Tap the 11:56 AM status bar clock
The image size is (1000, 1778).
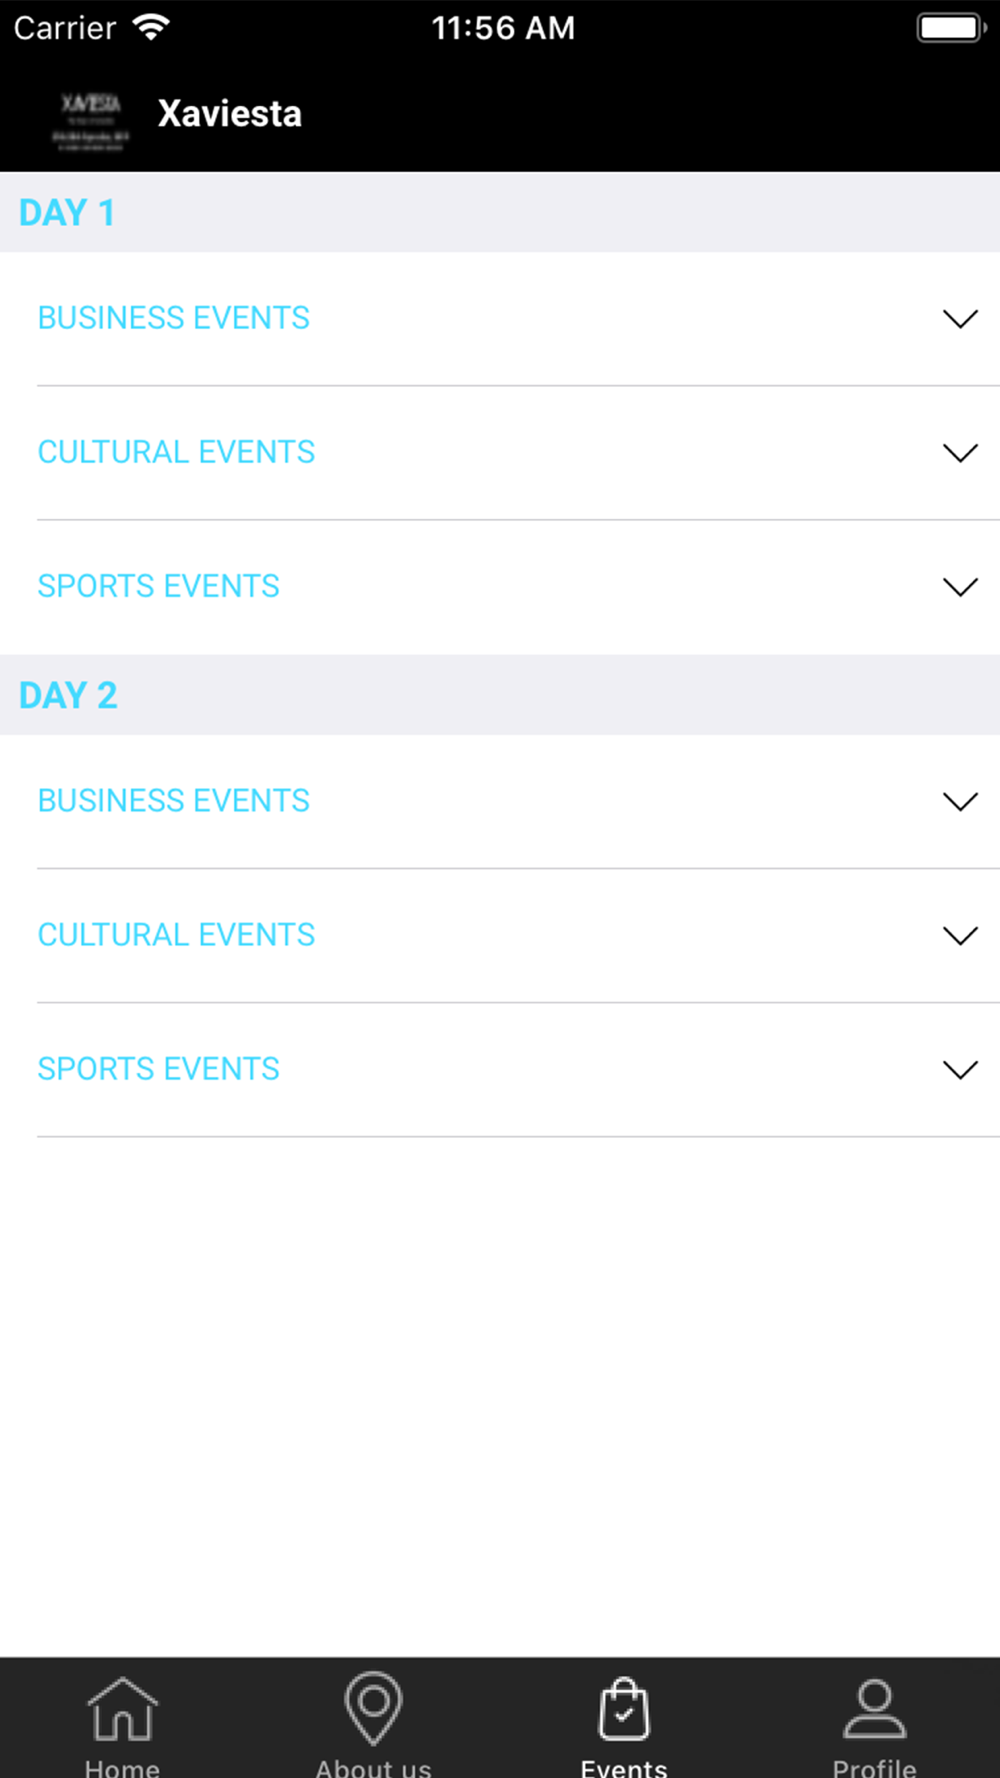pos(503,28)
